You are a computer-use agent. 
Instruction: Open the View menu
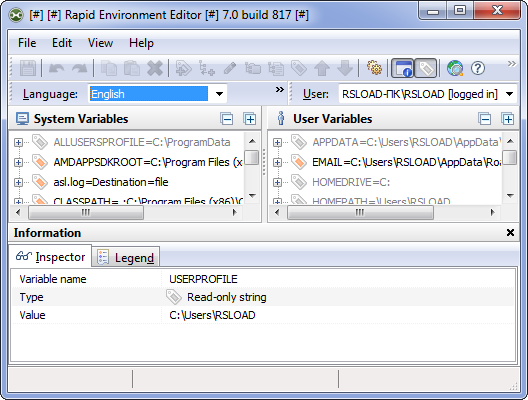[x=100, y=43]
